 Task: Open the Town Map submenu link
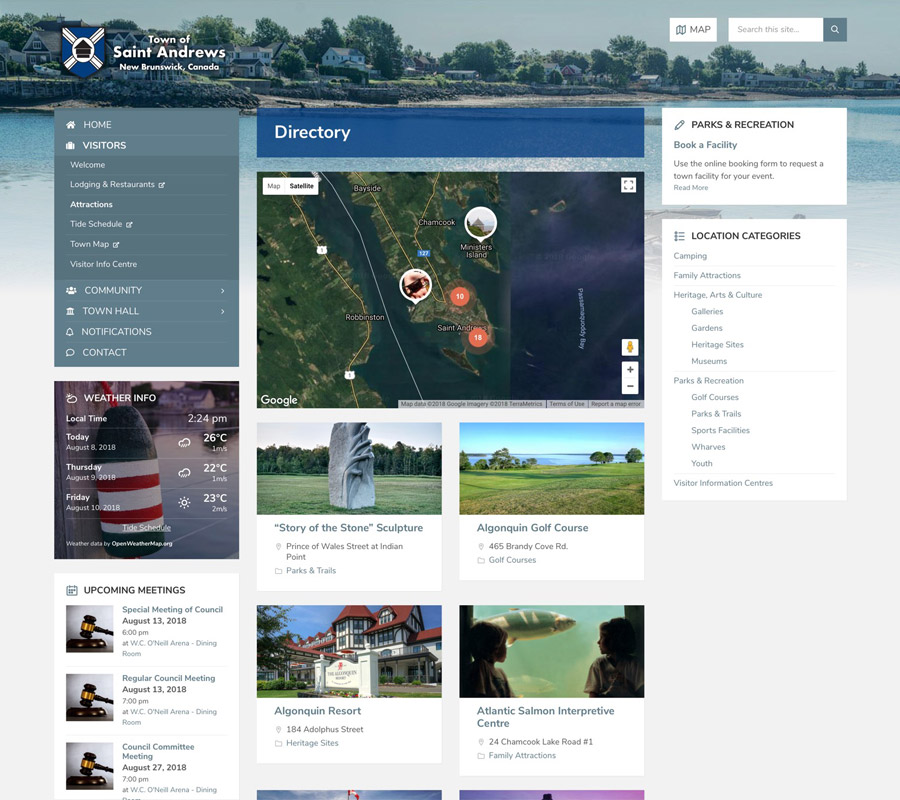coord(94,244)
